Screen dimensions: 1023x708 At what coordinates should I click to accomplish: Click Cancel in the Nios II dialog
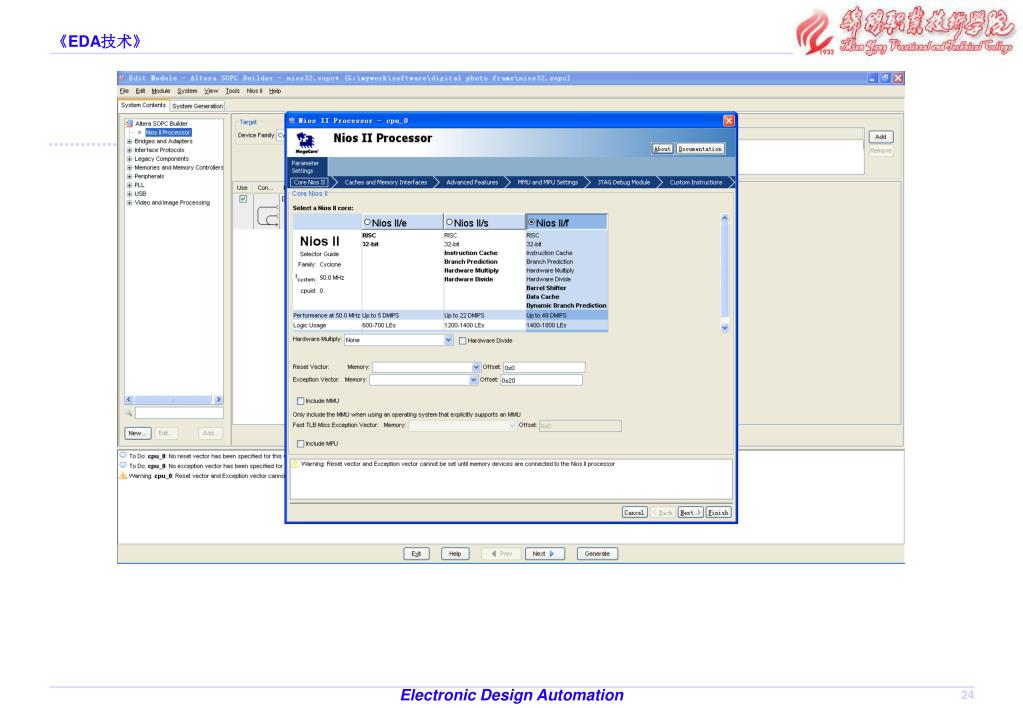[634, 513]
